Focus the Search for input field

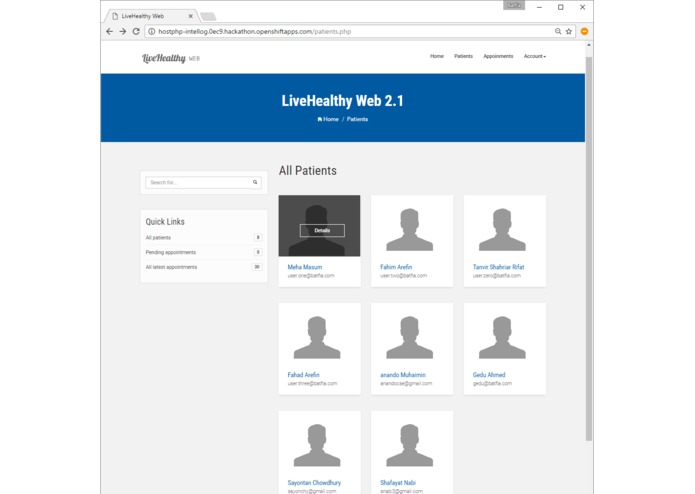[x=198, y=182]
